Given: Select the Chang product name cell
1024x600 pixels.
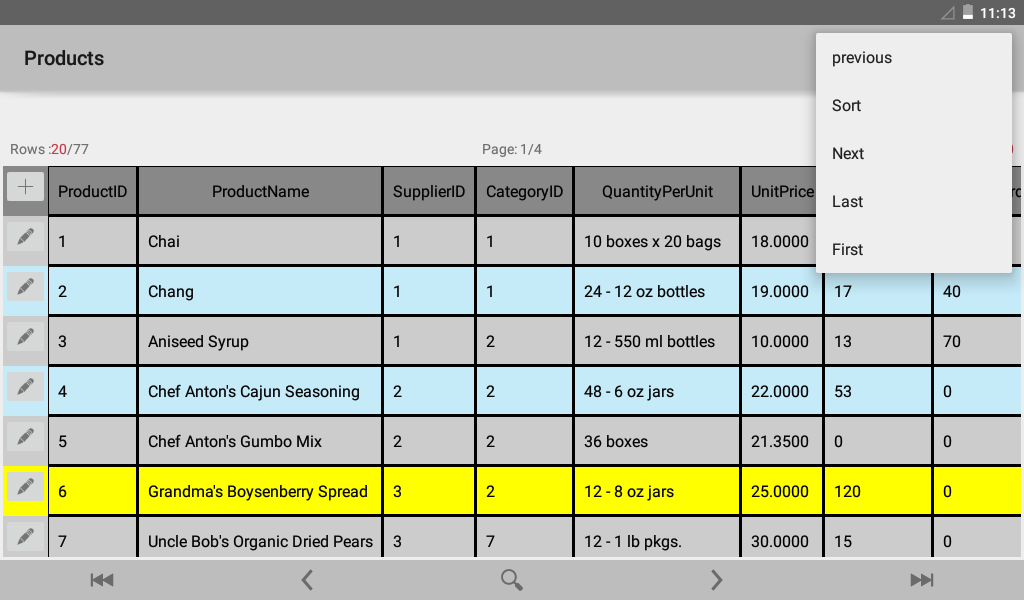Looking at the screenshot, I should (x=260, y=292).
